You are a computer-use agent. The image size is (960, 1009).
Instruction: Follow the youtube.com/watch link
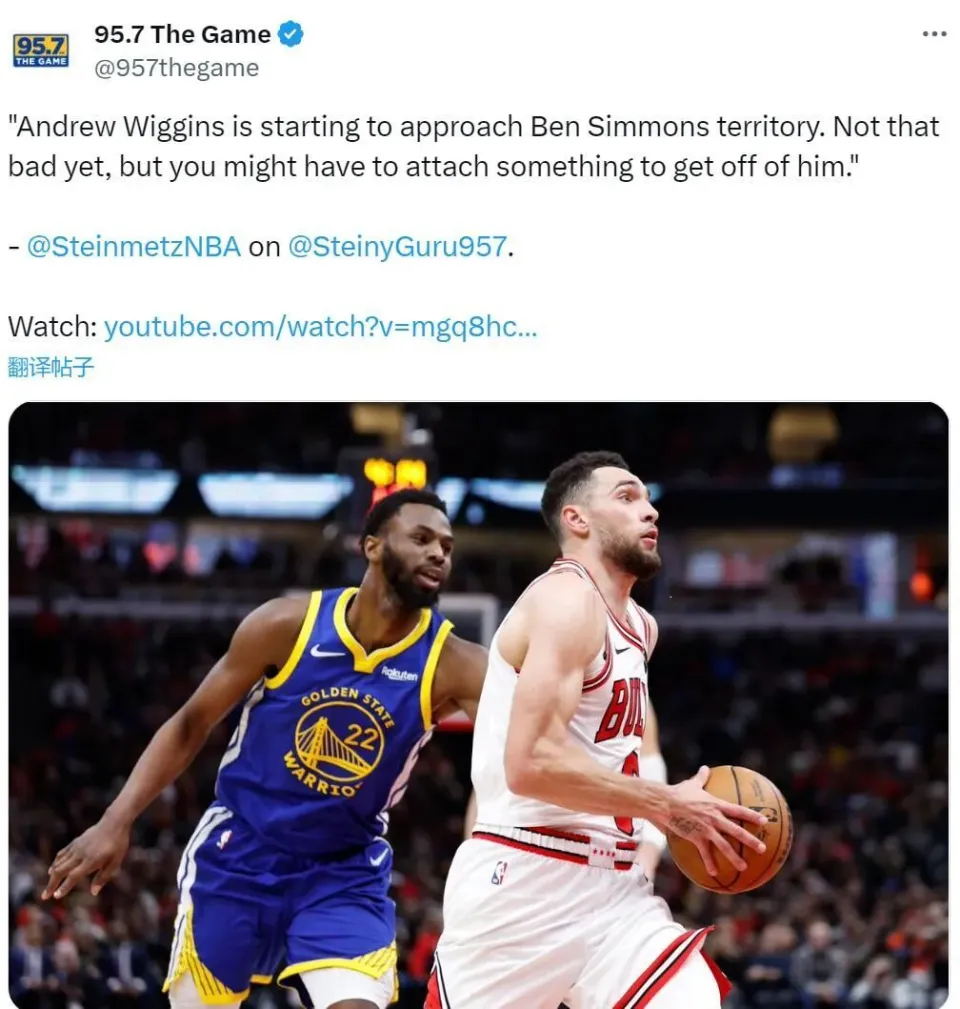(x=320, y=327)
